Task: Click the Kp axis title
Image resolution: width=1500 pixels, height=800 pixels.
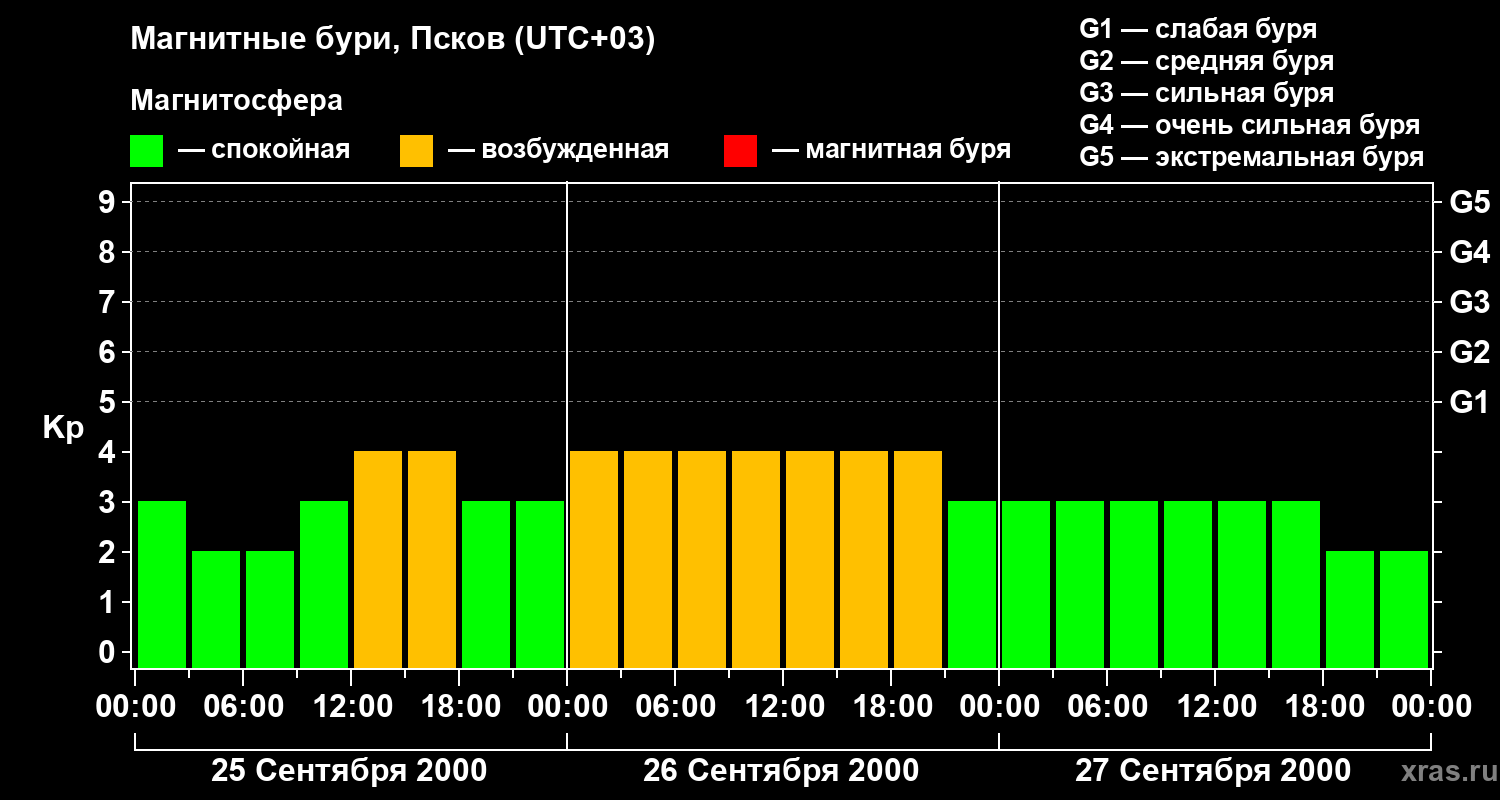Action: pyautogui.click(x=63, y=428)
